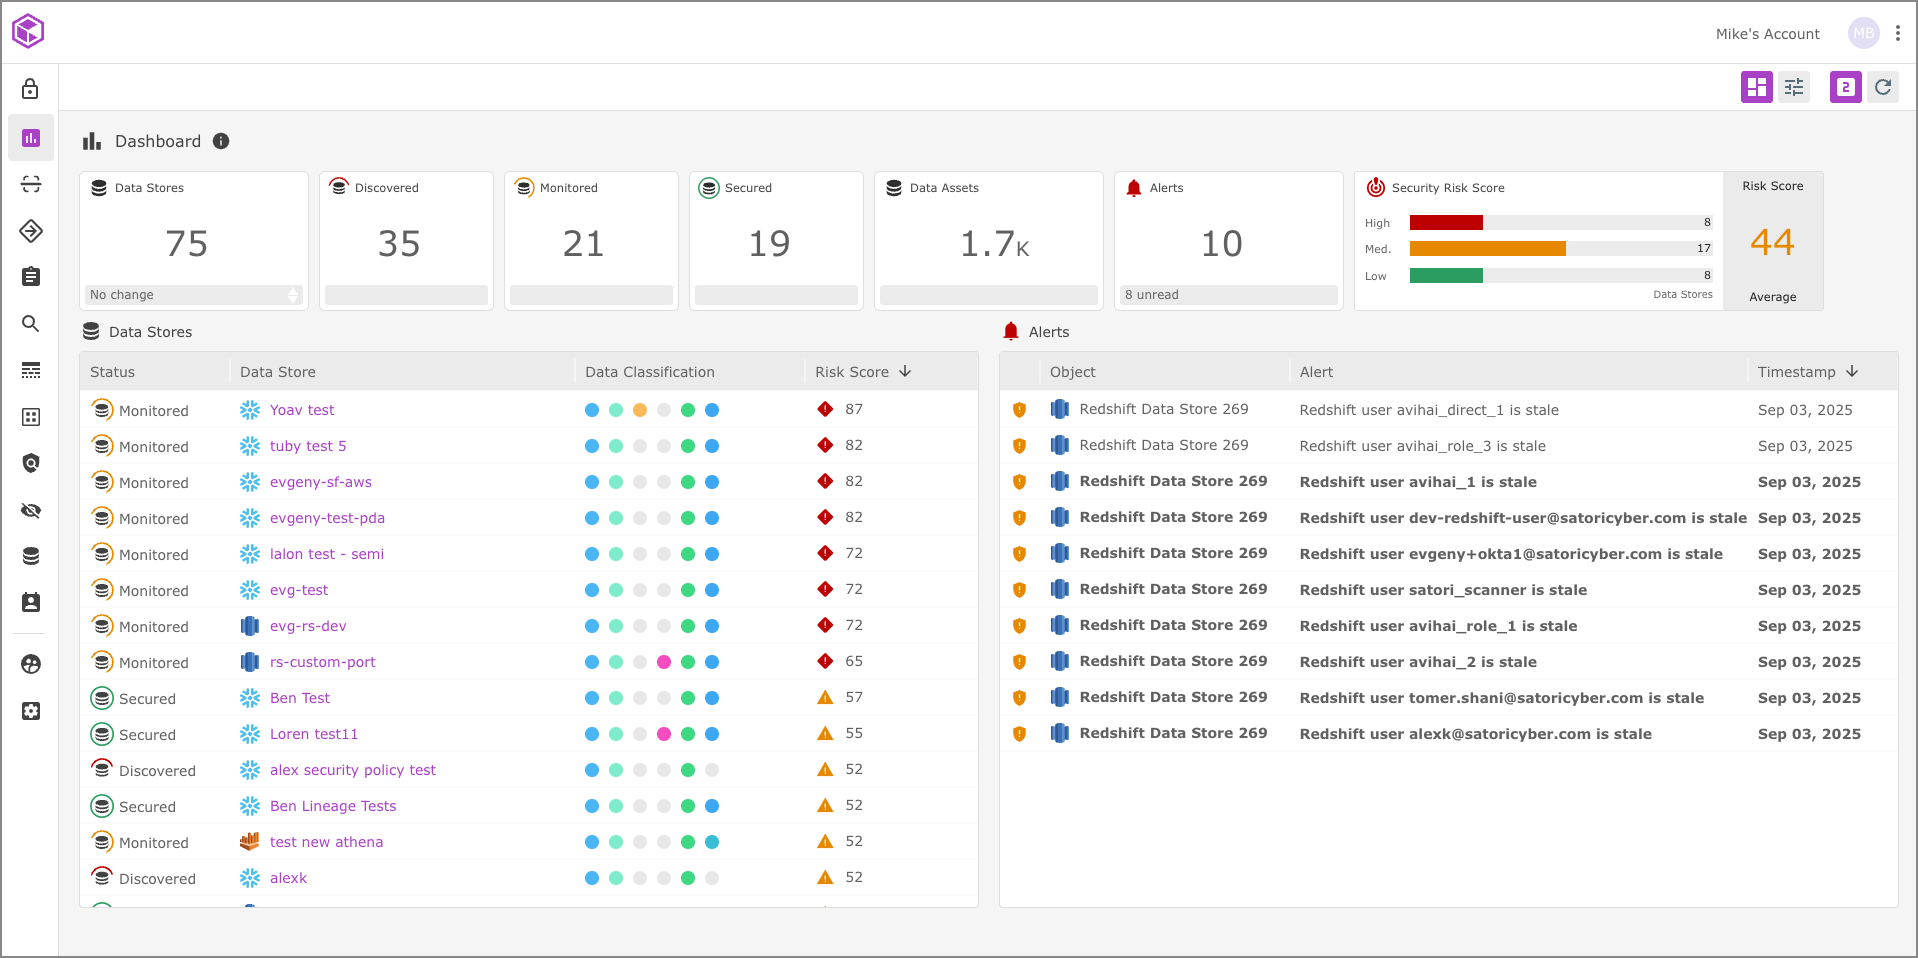
Task: Open the settings gear icon in sidebar
Action: pyautogui.click(x=30, y=711)
